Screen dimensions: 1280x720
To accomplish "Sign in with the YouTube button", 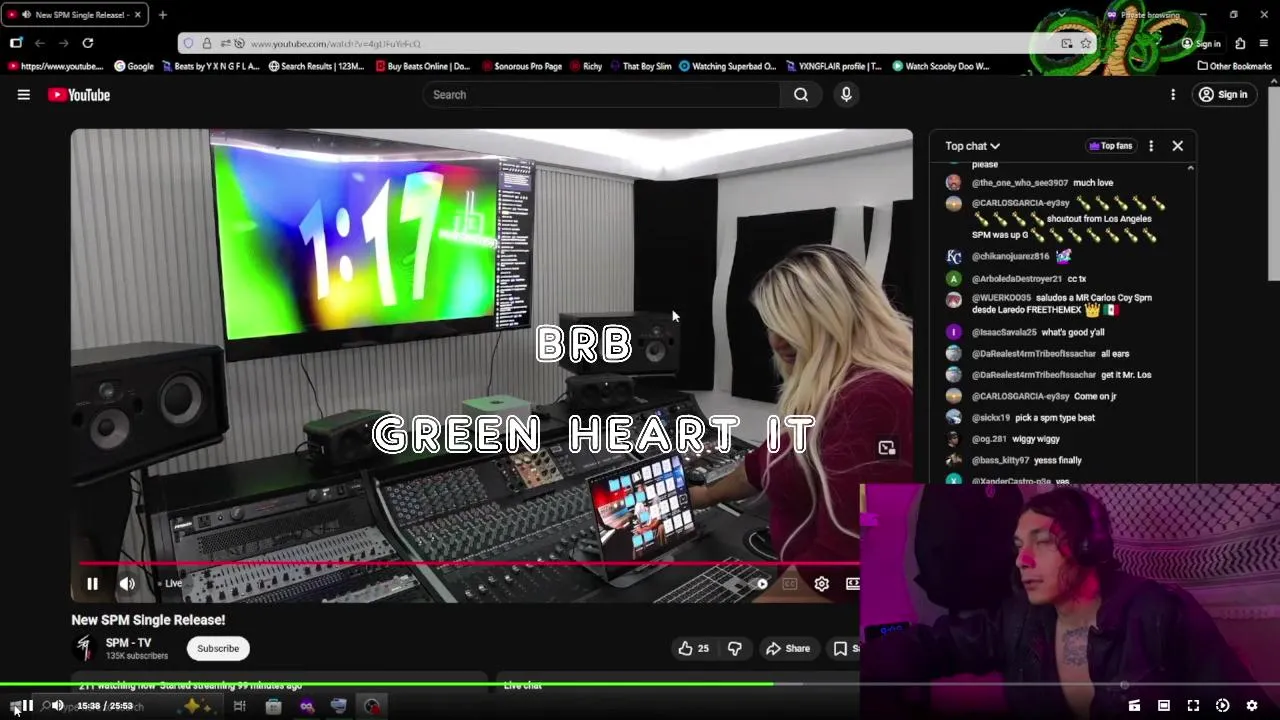I will [1223, 95].
